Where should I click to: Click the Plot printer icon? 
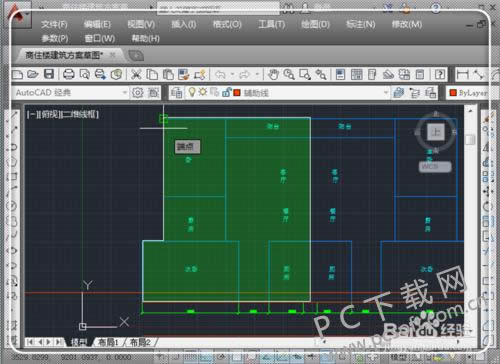tap(69, 74)
